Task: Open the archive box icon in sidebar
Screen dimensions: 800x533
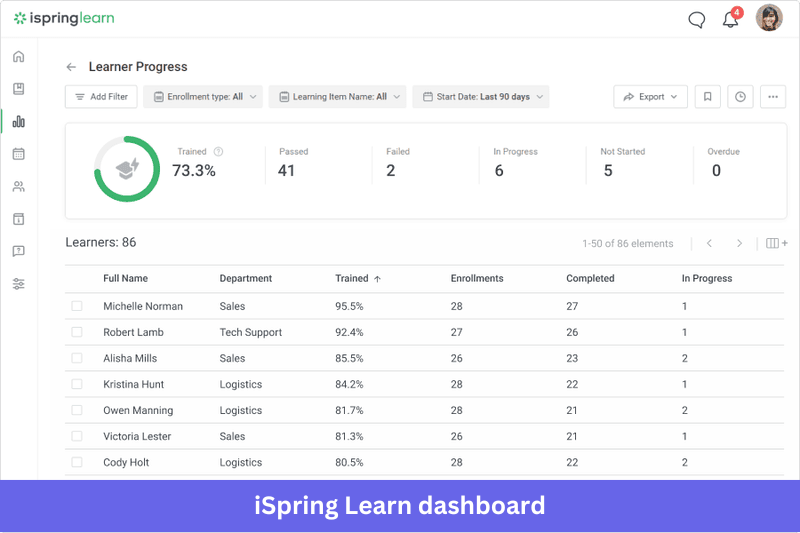Action: (18, 219)
